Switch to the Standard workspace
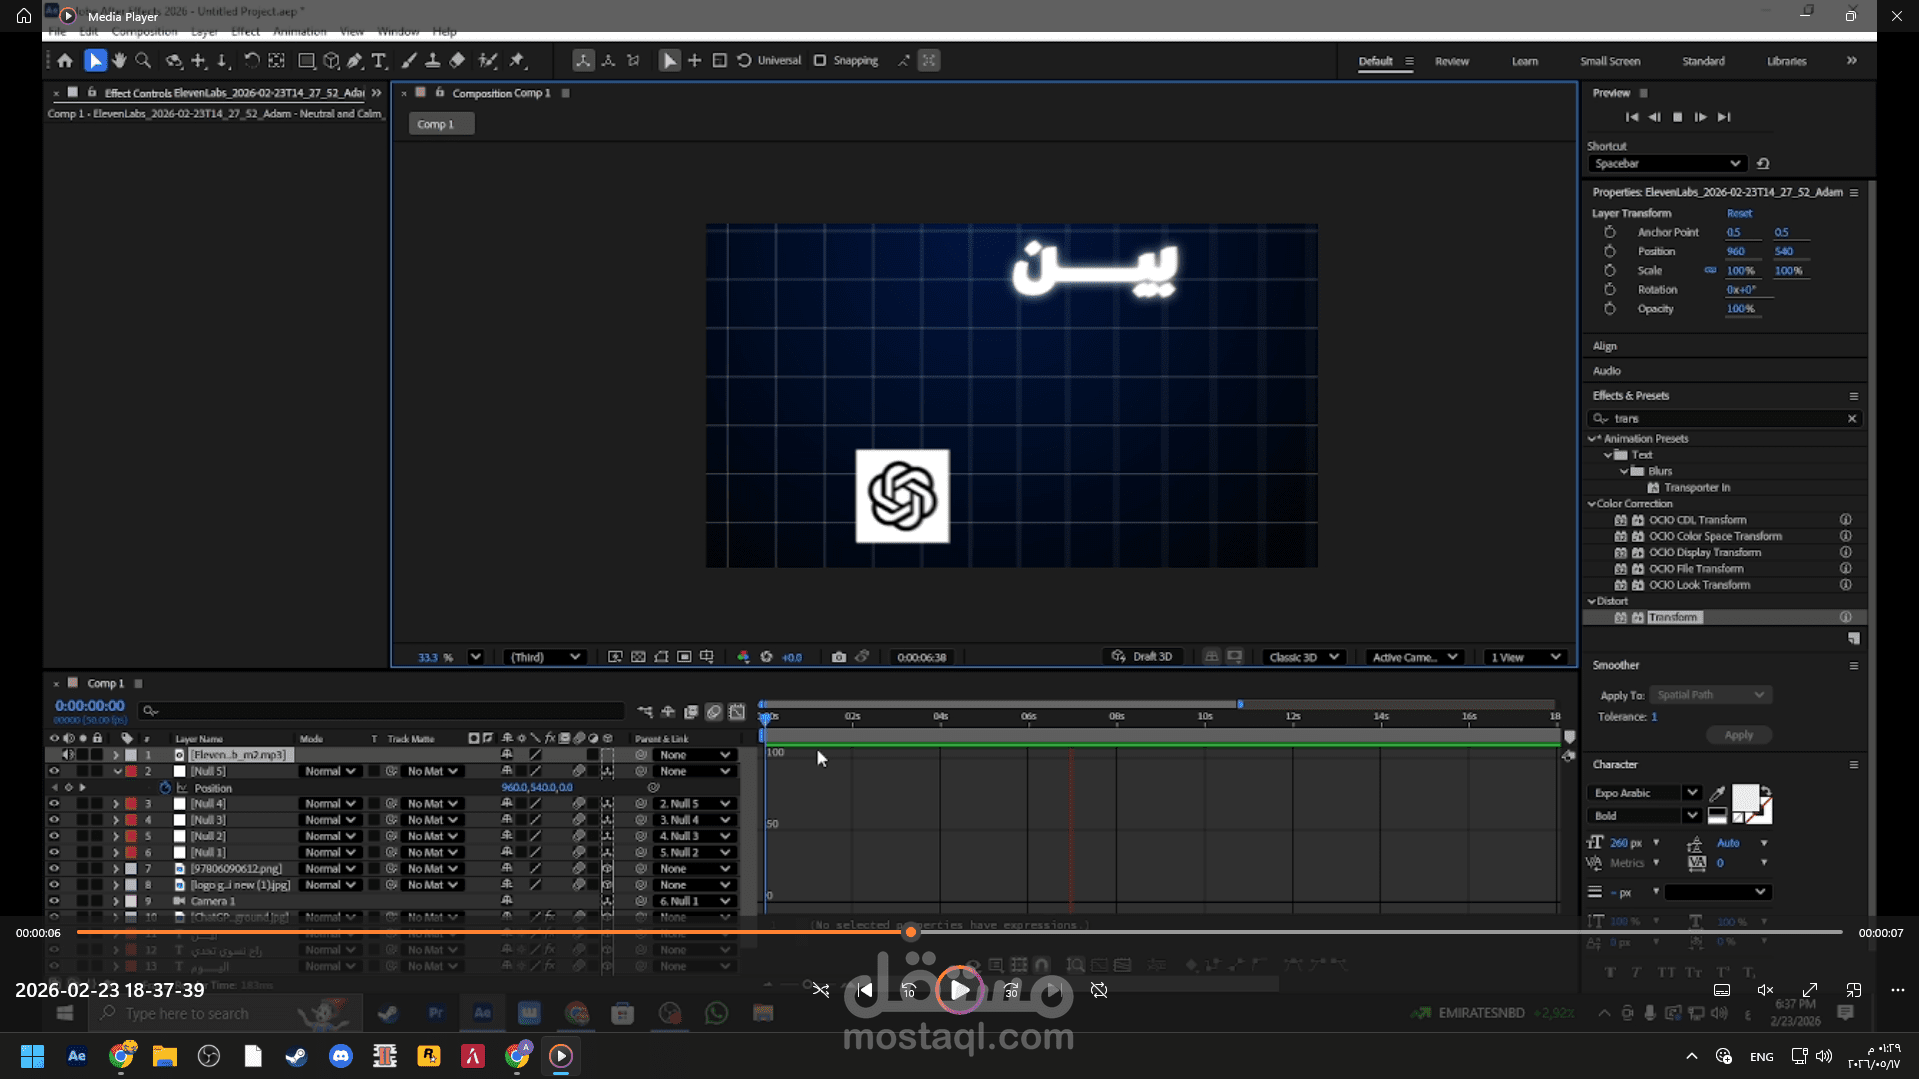This screenshot has width=1919, height=1079. click(x=1703, y=62)
